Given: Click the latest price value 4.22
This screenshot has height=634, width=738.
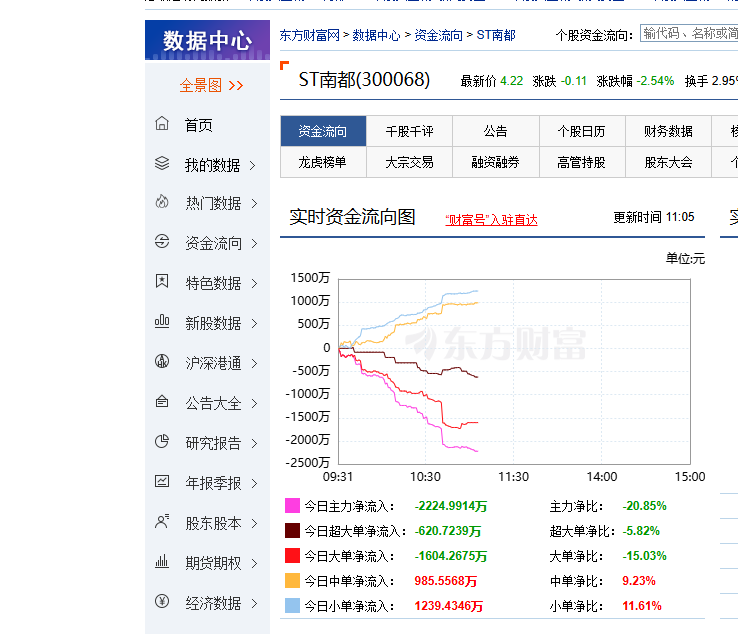Looking at the screenshot, I should tap(512, 81).
